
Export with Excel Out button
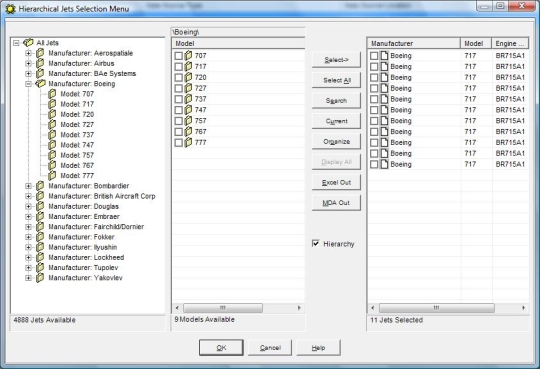click(x=336, y=182)
